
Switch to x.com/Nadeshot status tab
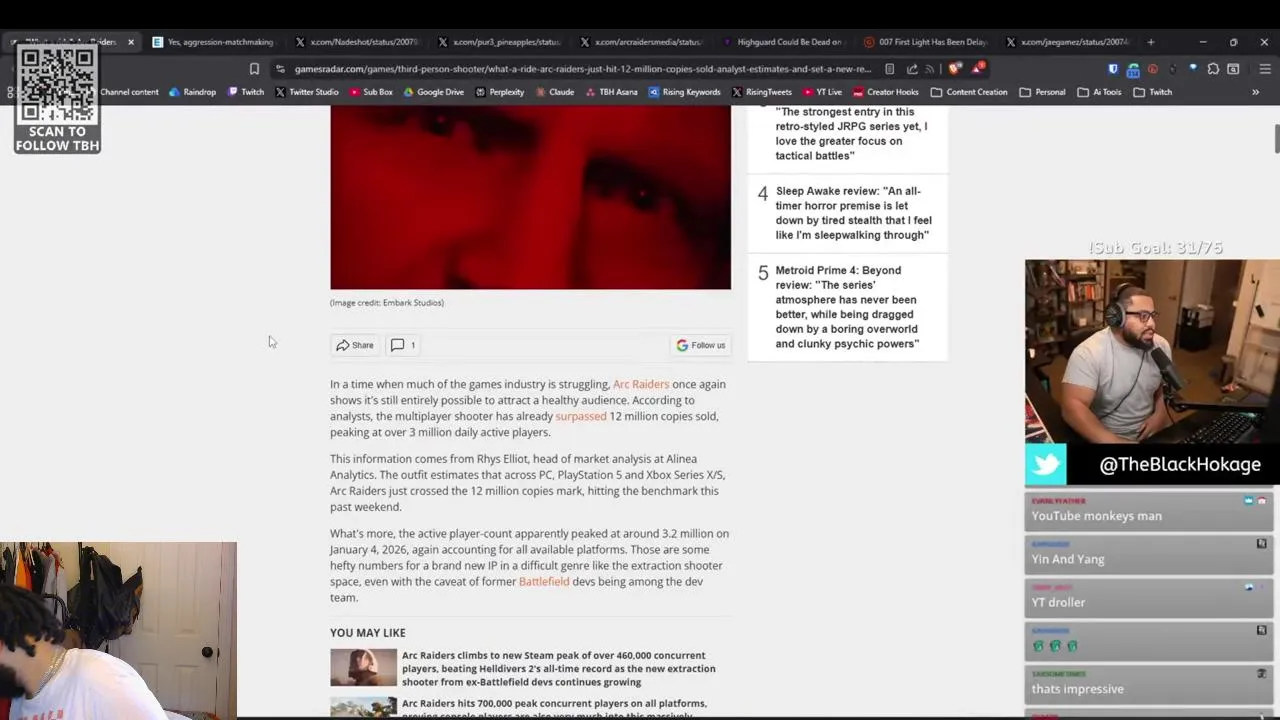(356, 42)
